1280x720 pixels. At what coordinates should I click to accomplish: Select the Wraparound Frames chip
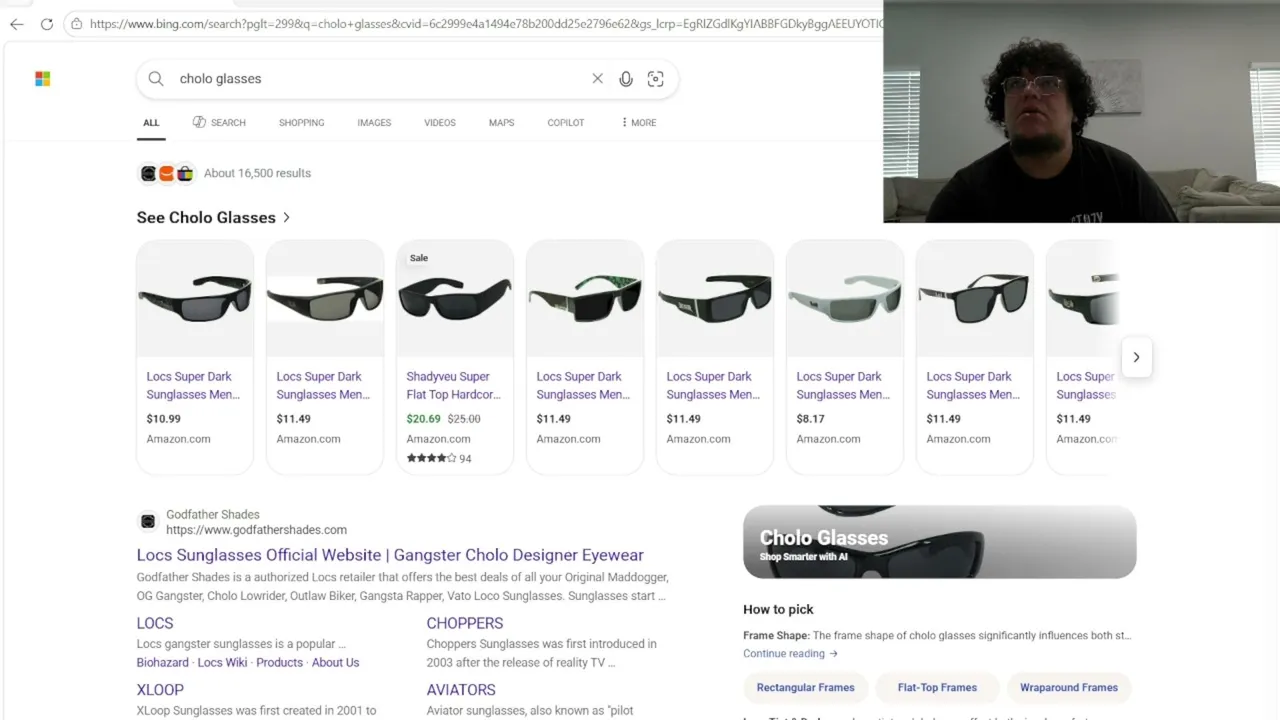(x=1069, y=688)
